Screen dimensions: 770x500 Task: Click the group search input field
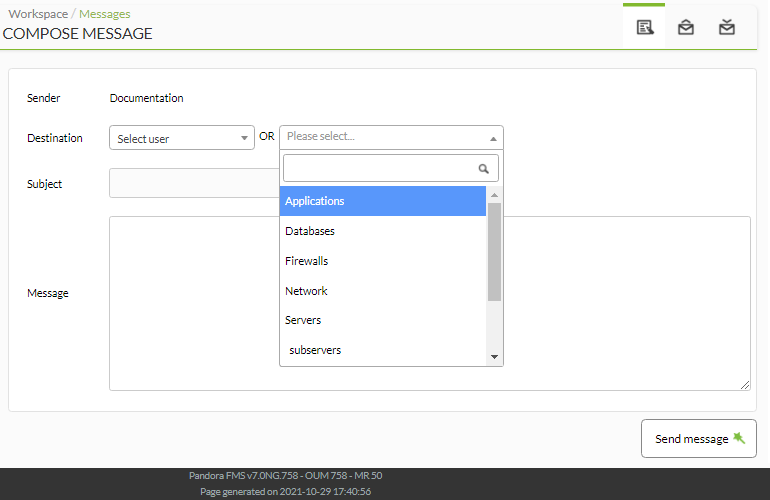pyautogui.click(x=391, y=168)
